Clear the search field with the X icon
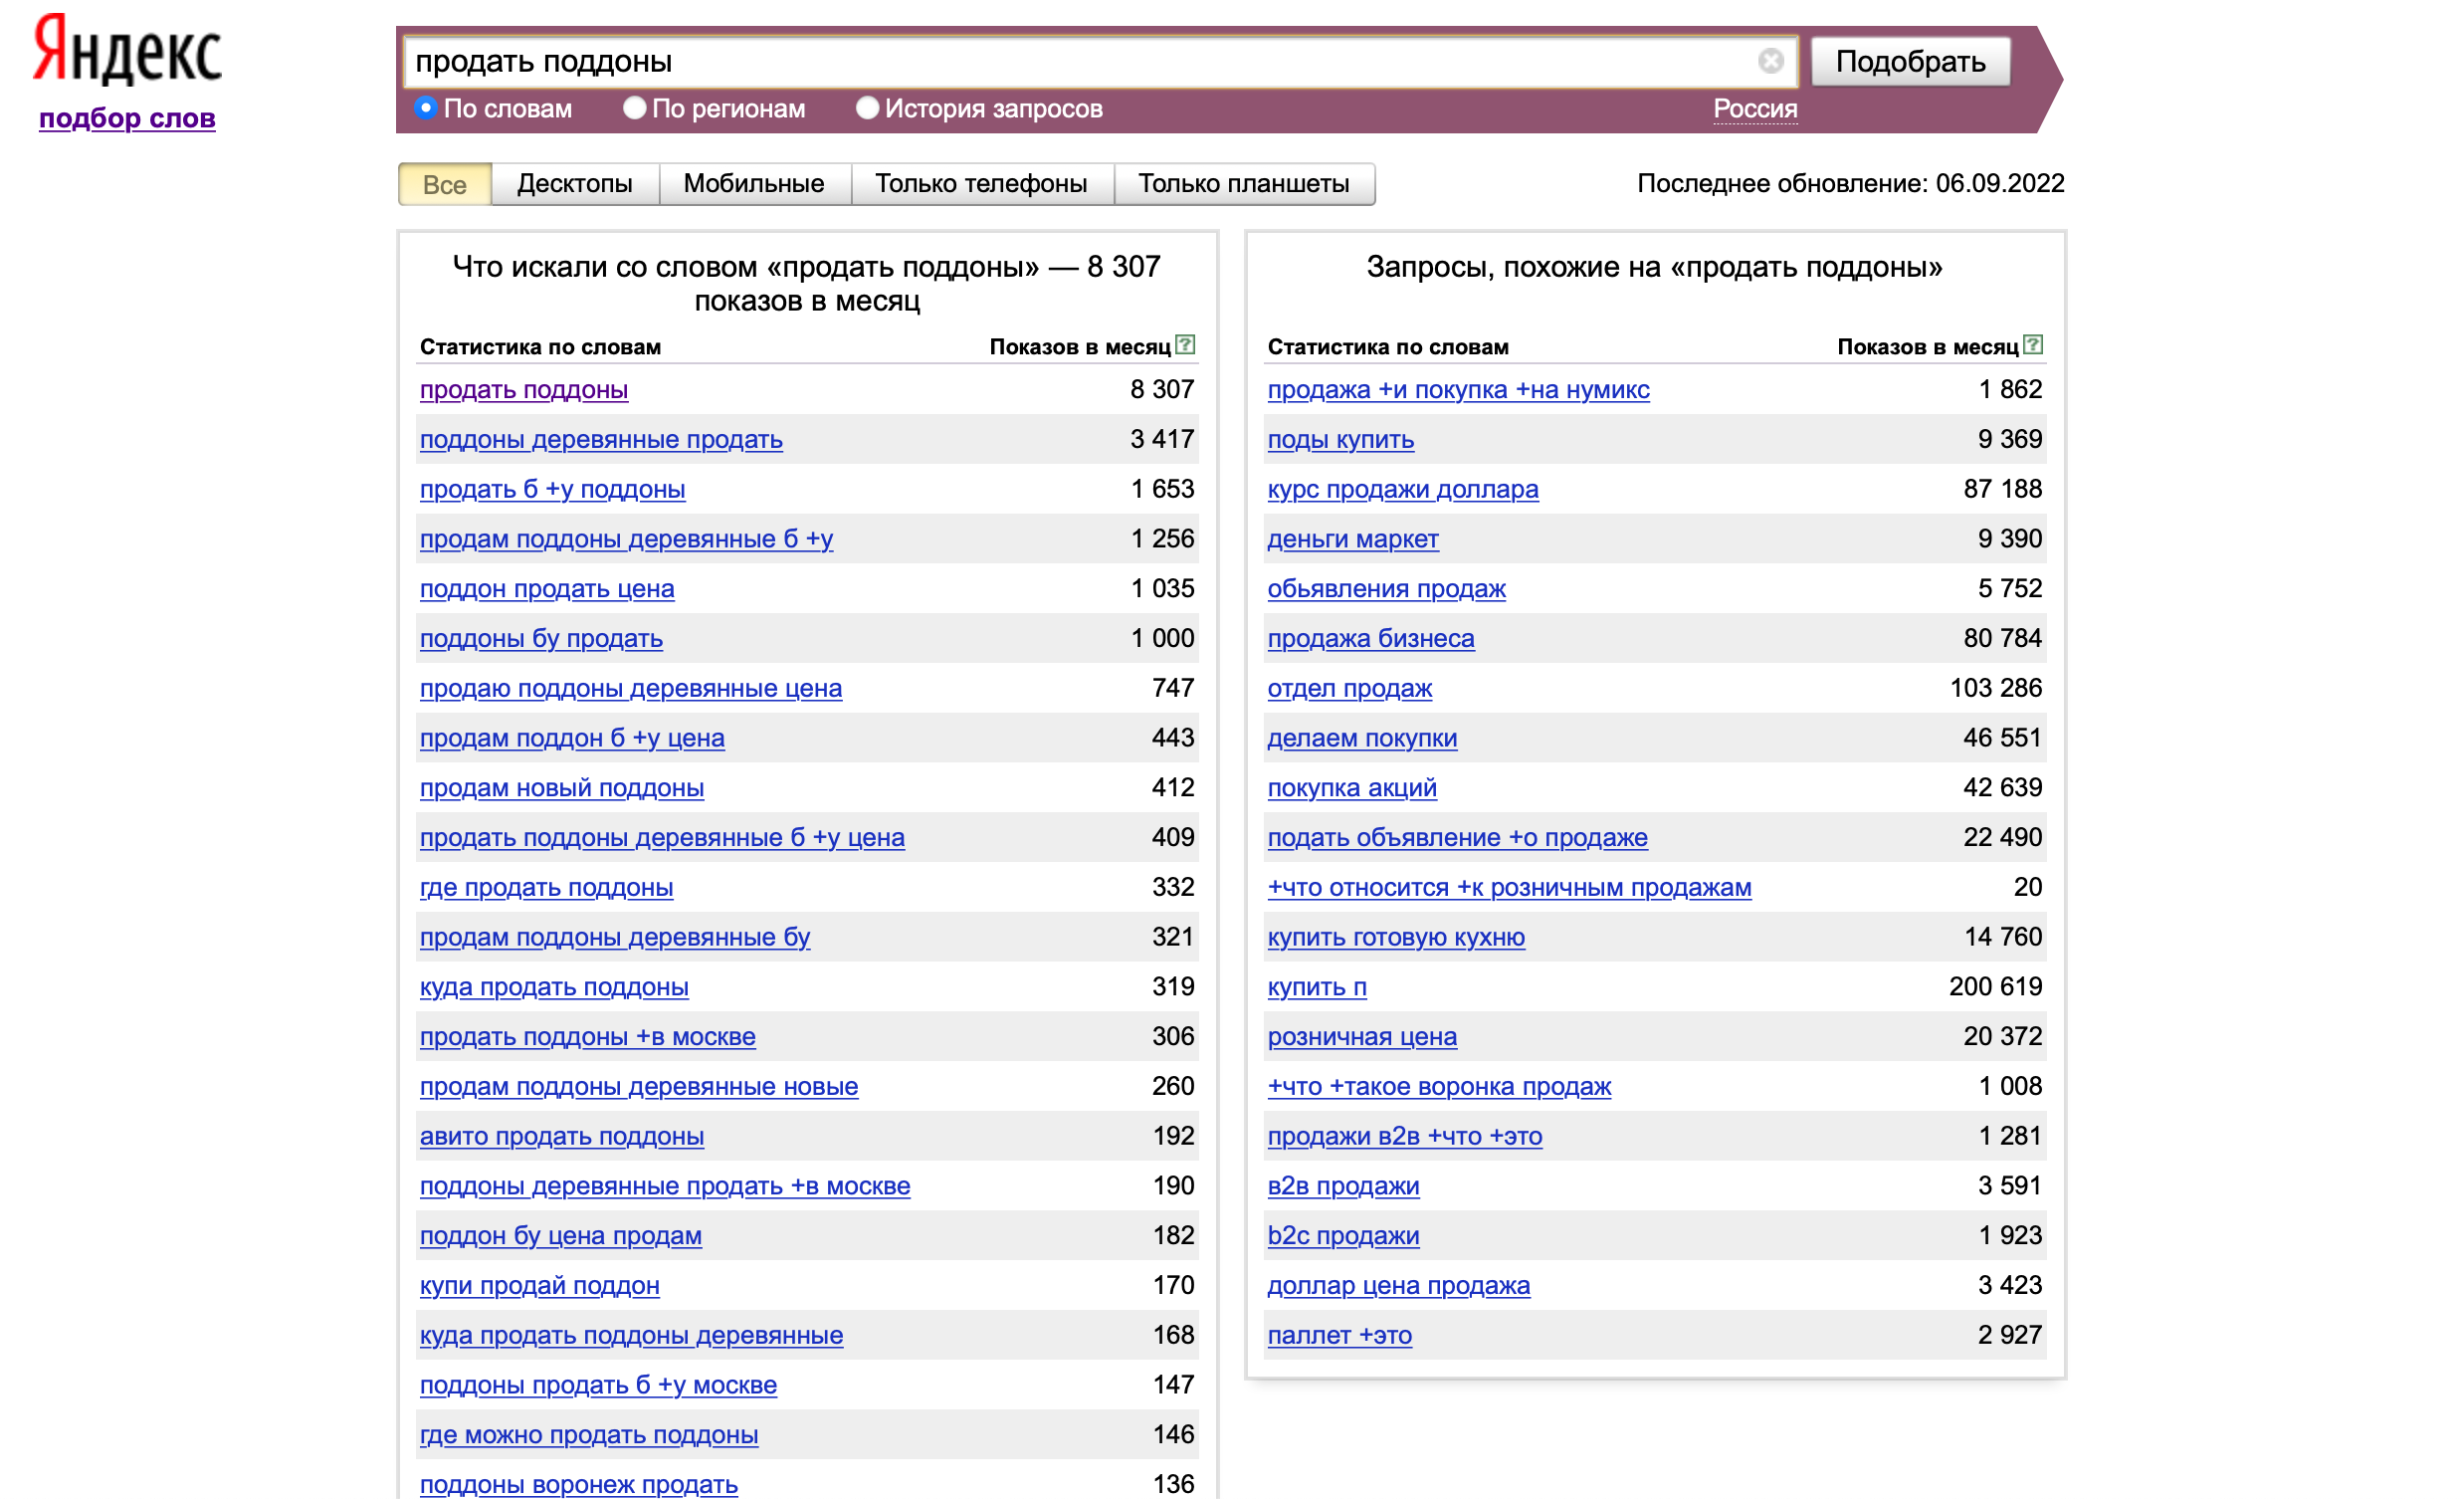The width and height of the screenshot is (2464, 1499). 1770,61
